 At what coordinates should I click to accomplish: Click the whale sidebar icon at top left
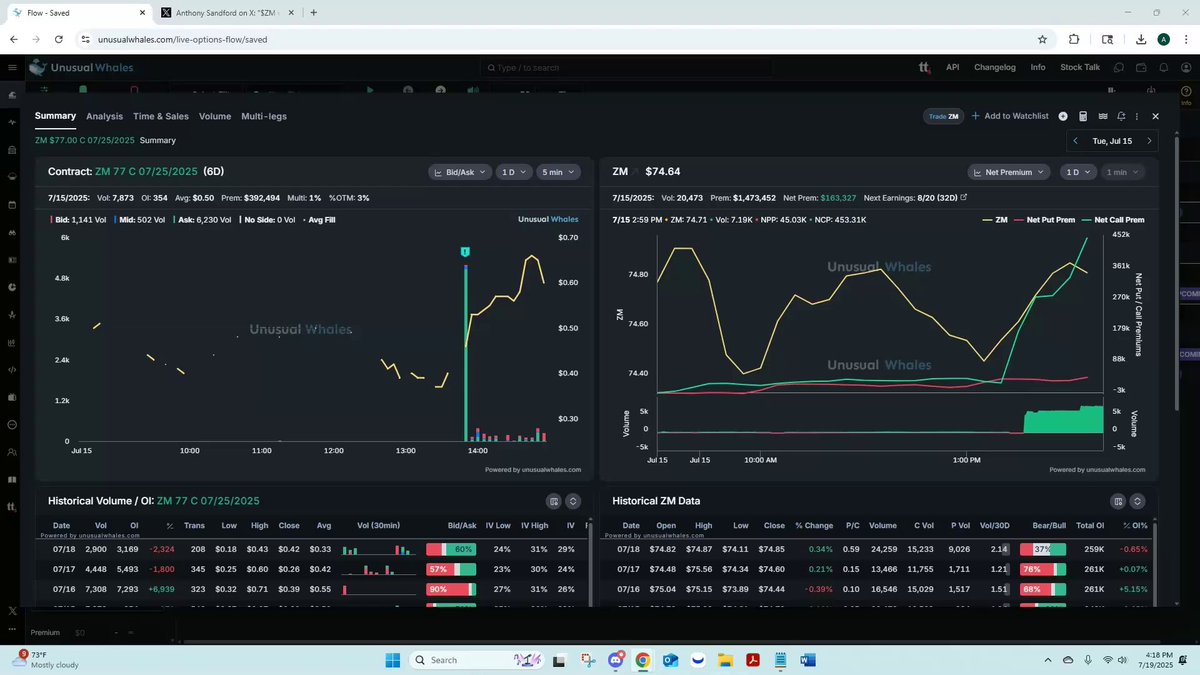point(12,96)
